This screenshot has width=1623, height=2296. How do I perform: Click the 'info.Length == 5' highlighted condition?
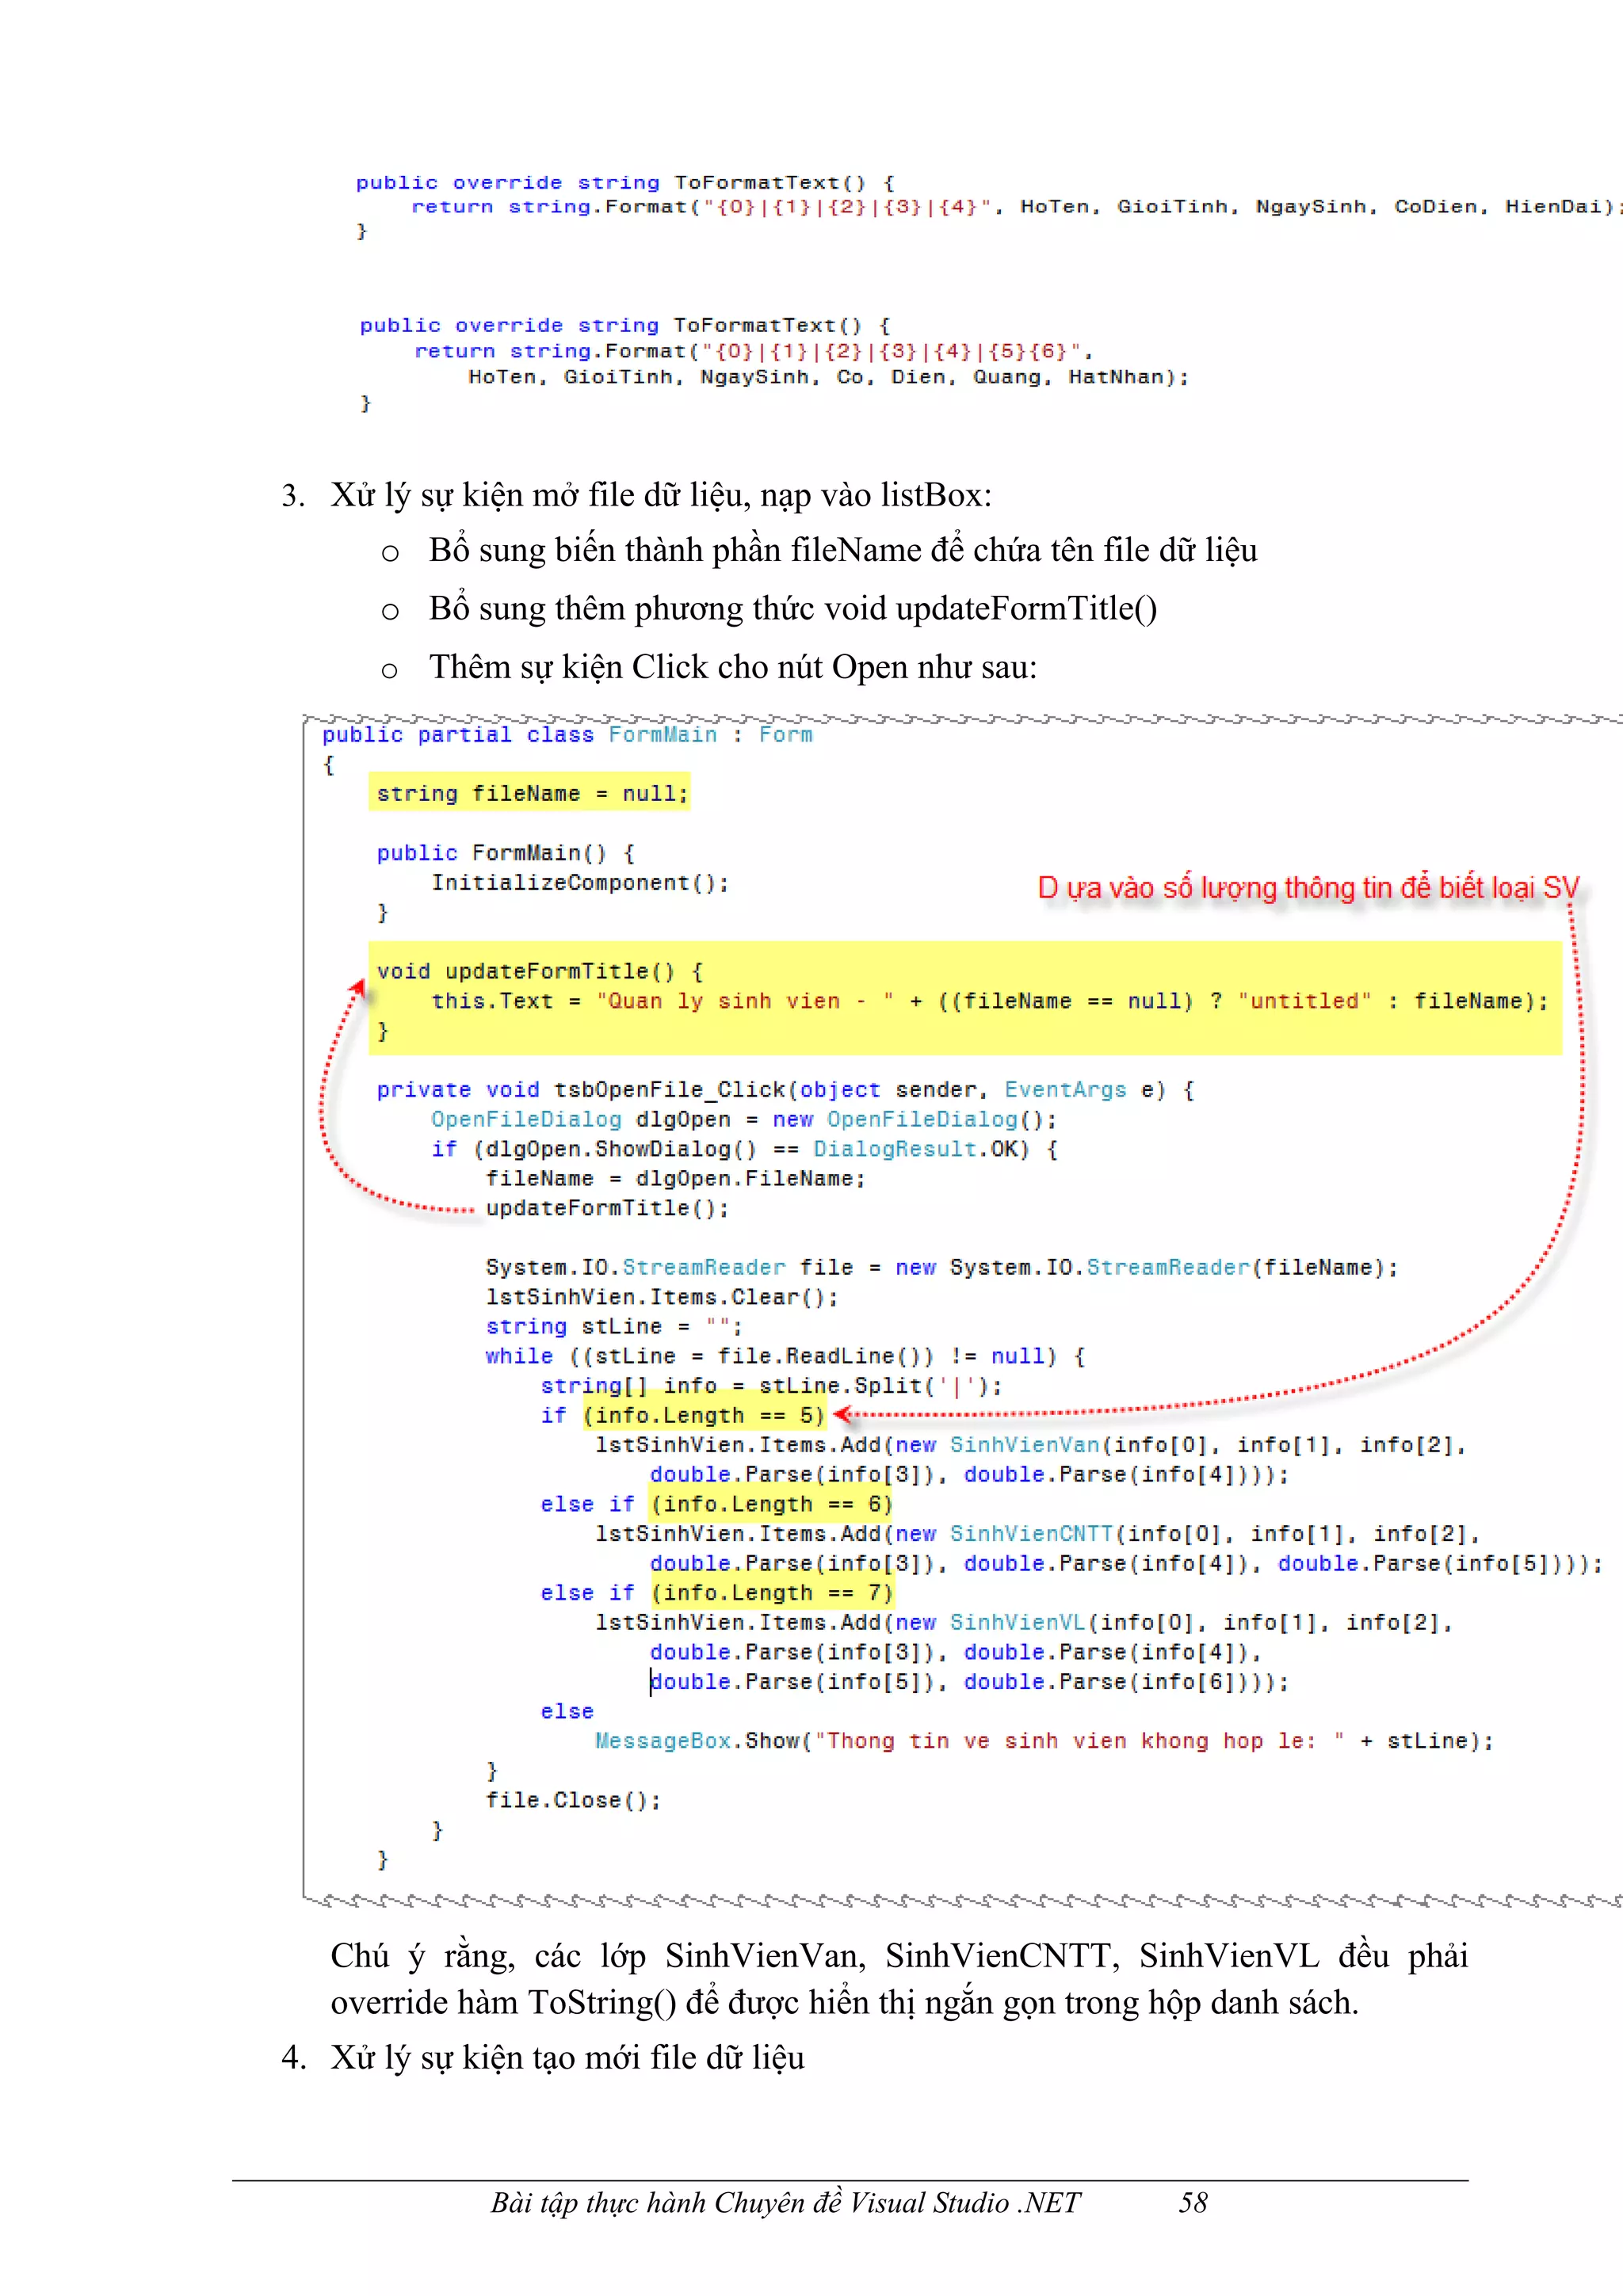(704, 1415)
